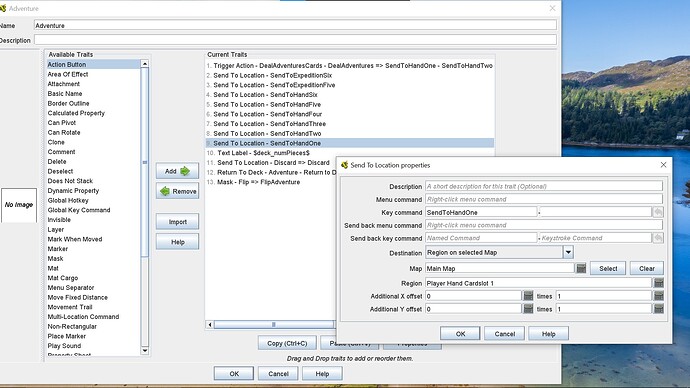Screen dimensions: 690x388
Task: Select Mat Cargo trait
Action: click(62, 278)
